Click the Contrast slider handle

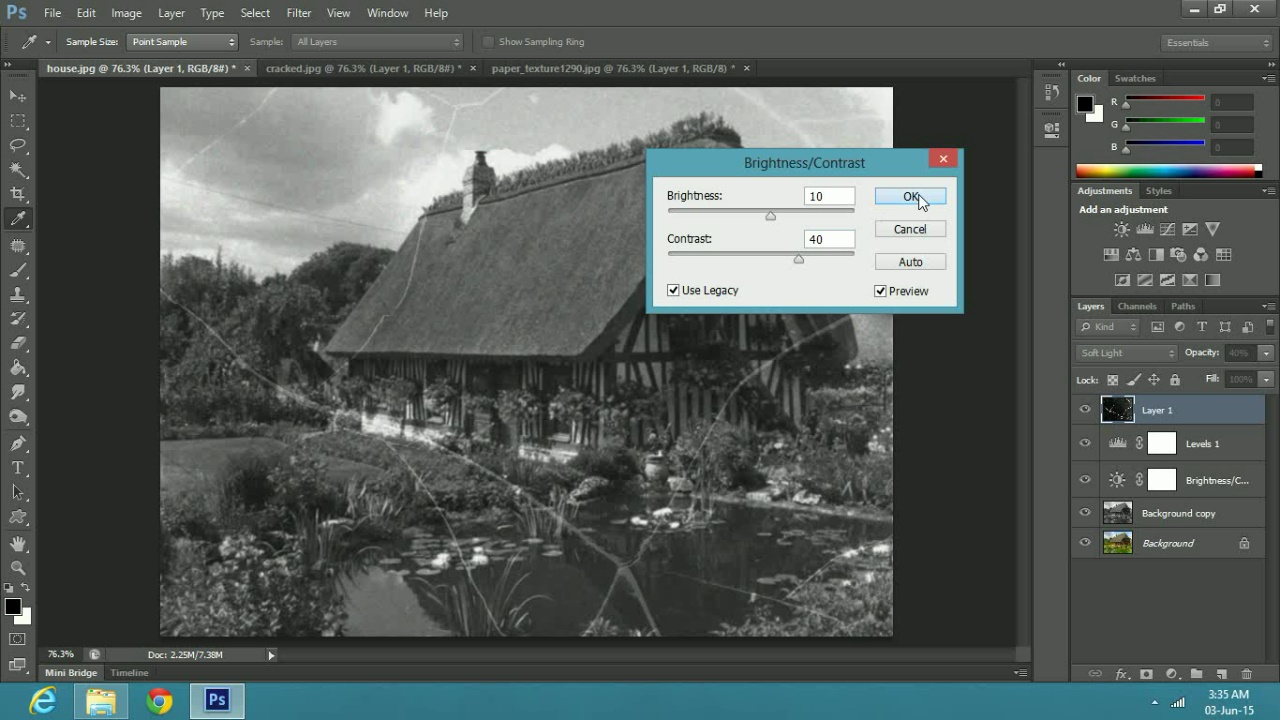[x=798, y=259]
